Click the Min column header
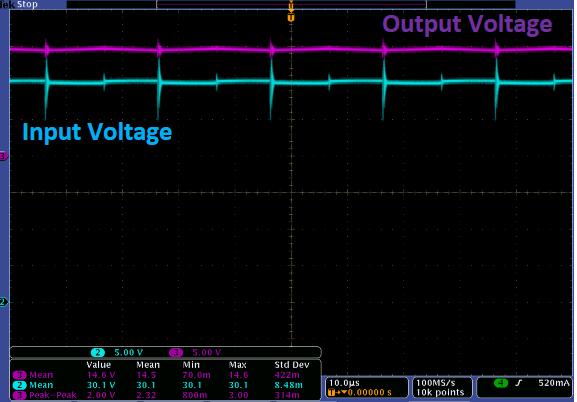Viewport: 577px width, 402px height. pyautogui.click(x=191, y=365)
